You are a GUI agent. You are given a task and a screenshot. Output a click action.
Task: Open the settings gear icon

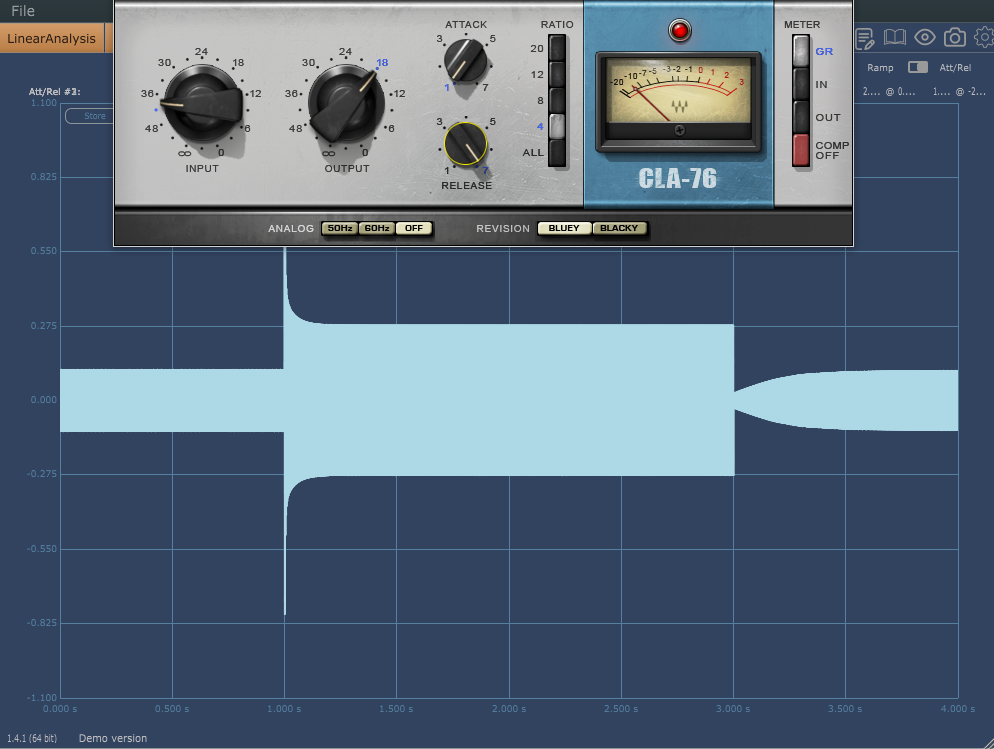tap(984, 37)
